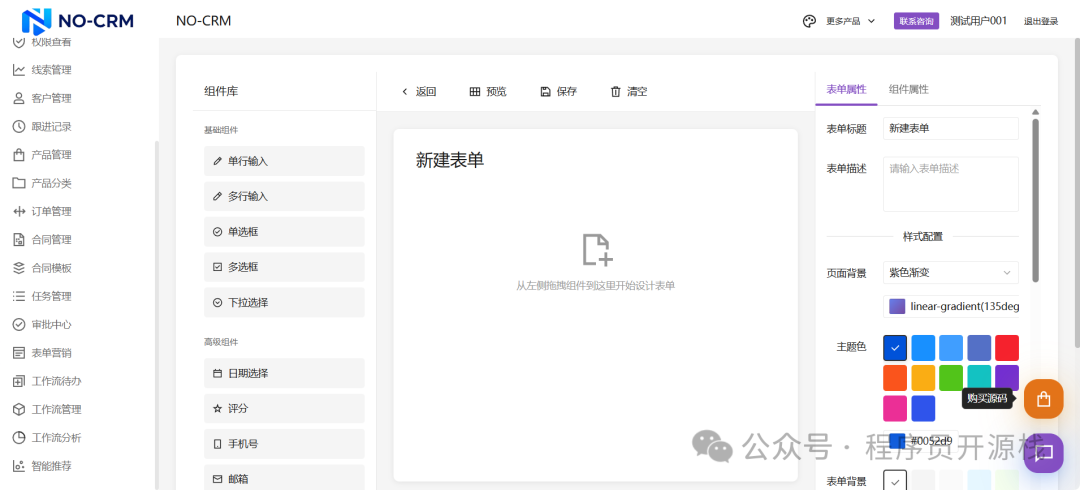Click the orange shopping bag floating button
The height and width of the screenshot is (490, 1080).
(x=1043, y=398)
